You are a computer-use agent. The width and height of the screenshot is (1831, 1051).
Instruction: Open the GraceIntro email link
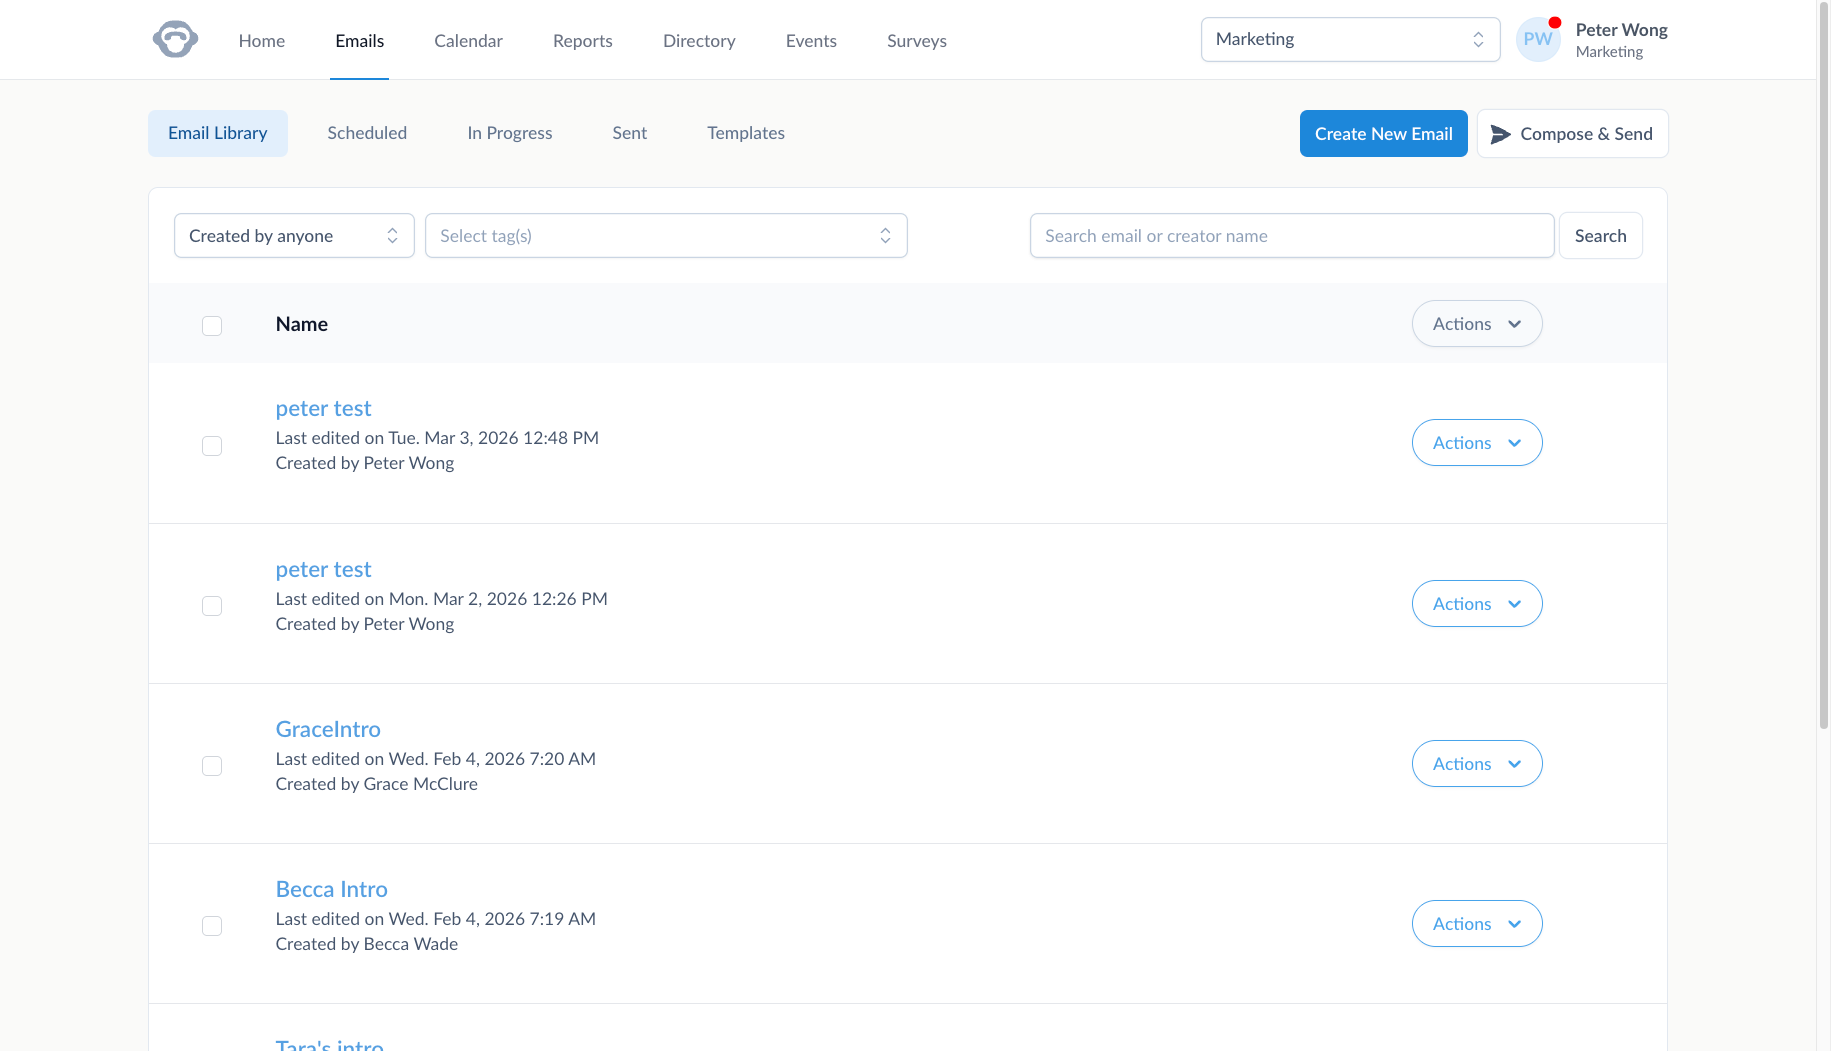click(328, 729)
